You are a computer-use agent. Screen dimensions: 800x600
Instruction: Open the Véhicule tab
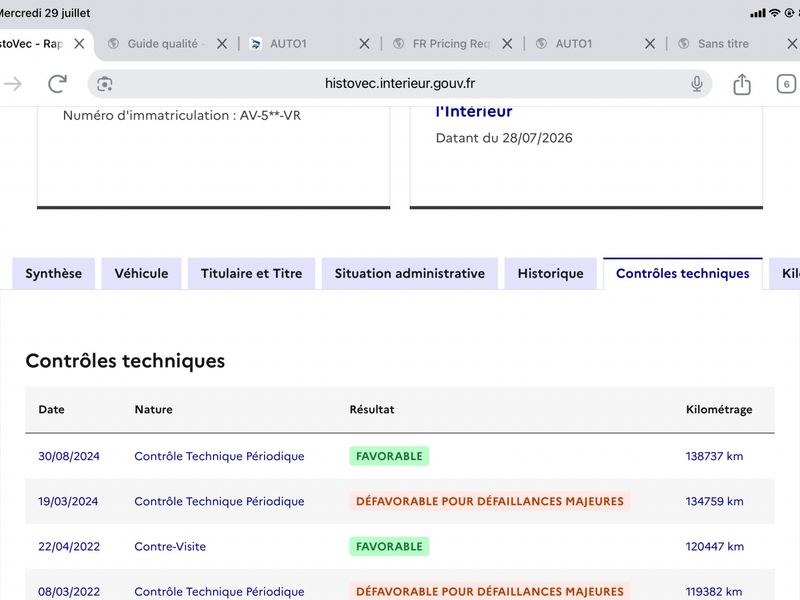pos(141,273)
